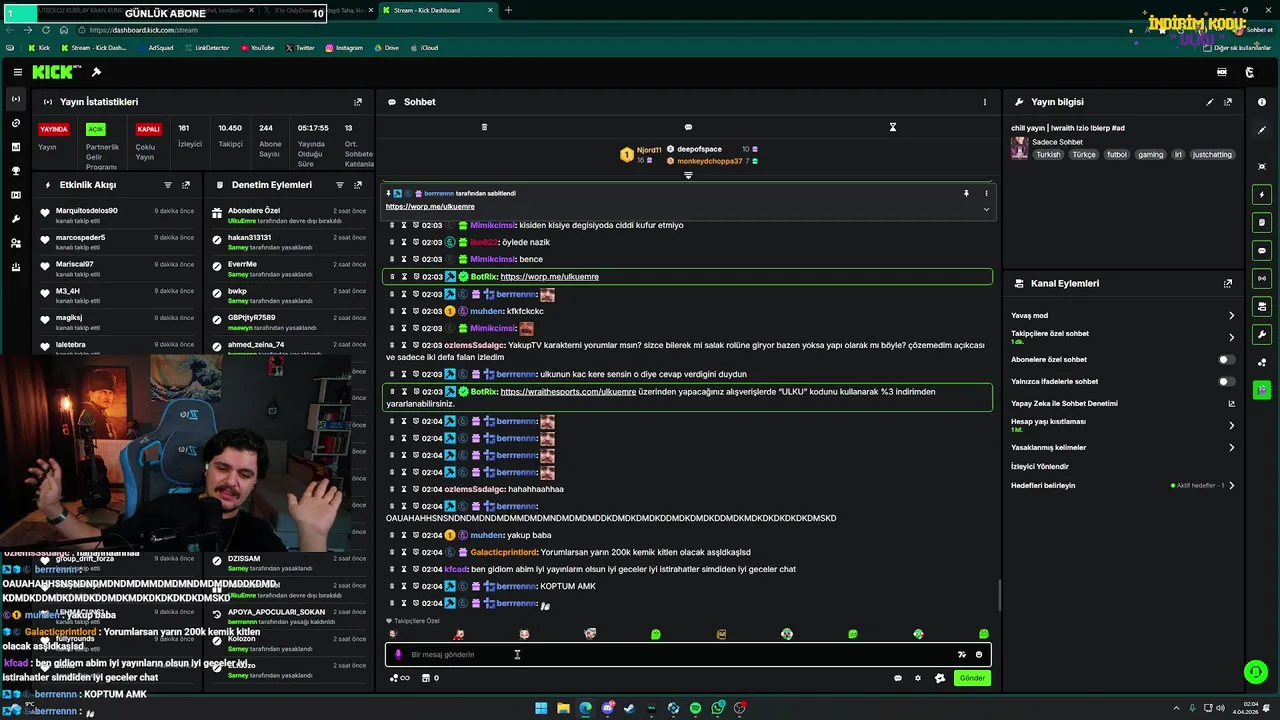Open the Windows Start menu
This screenshot has height=720, width=1280.
[x=541, y=708]
